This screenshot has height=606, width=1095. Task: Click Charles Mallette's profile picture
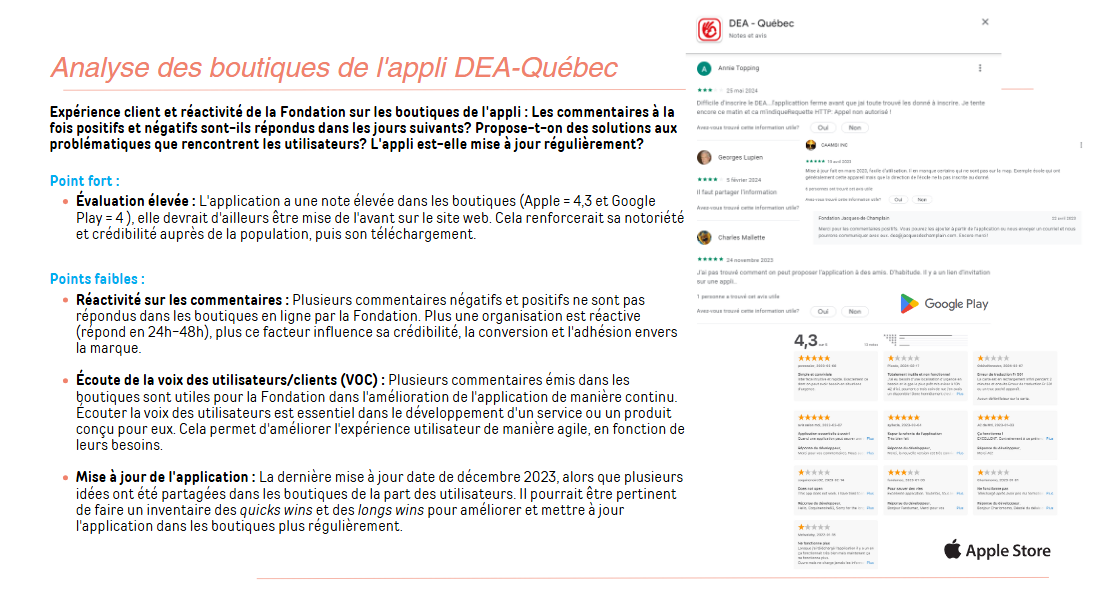tap(705, 237)
